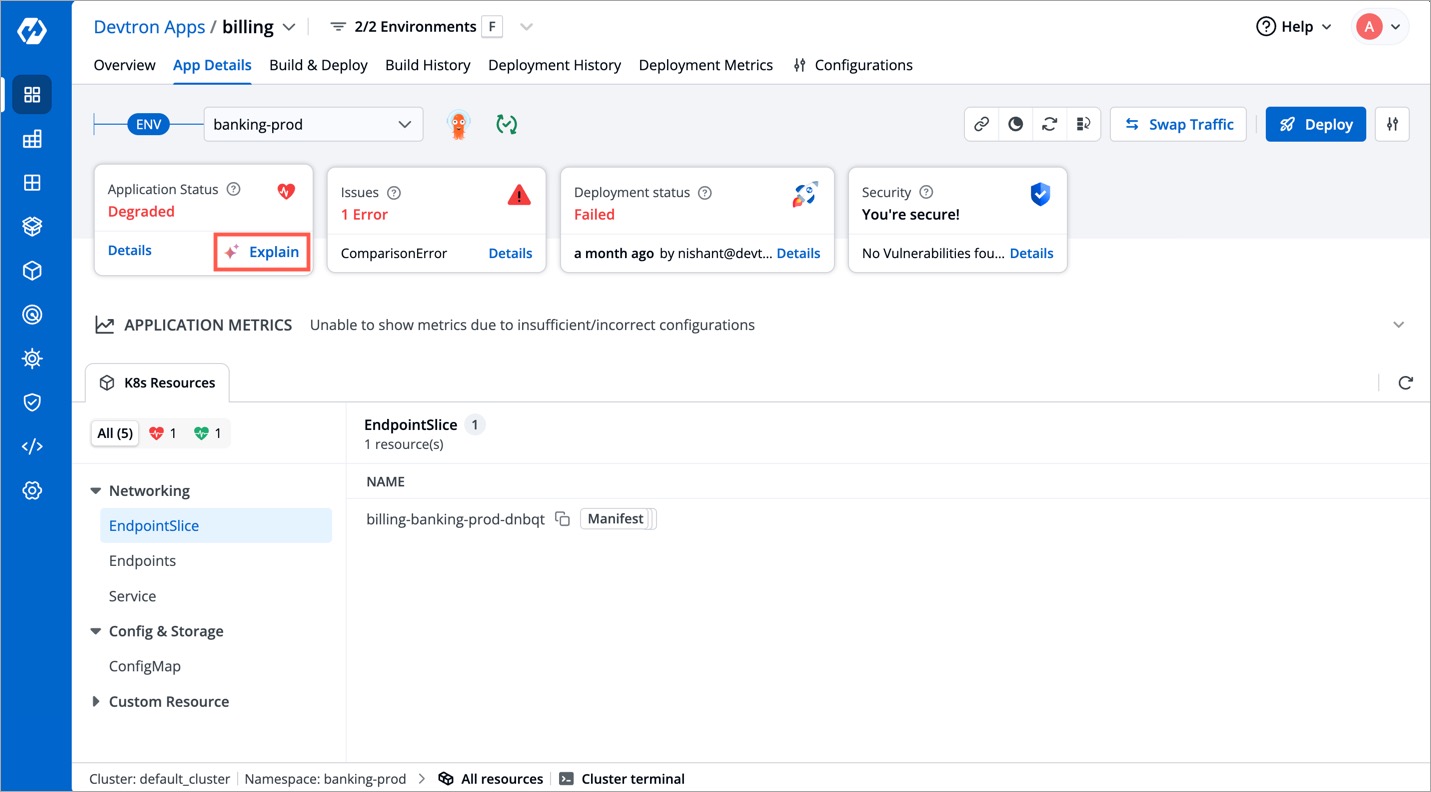Viewport: 1431px width, 792px height.
Task: Open the banking-prod environment dropdown
Action: point(313,124)
